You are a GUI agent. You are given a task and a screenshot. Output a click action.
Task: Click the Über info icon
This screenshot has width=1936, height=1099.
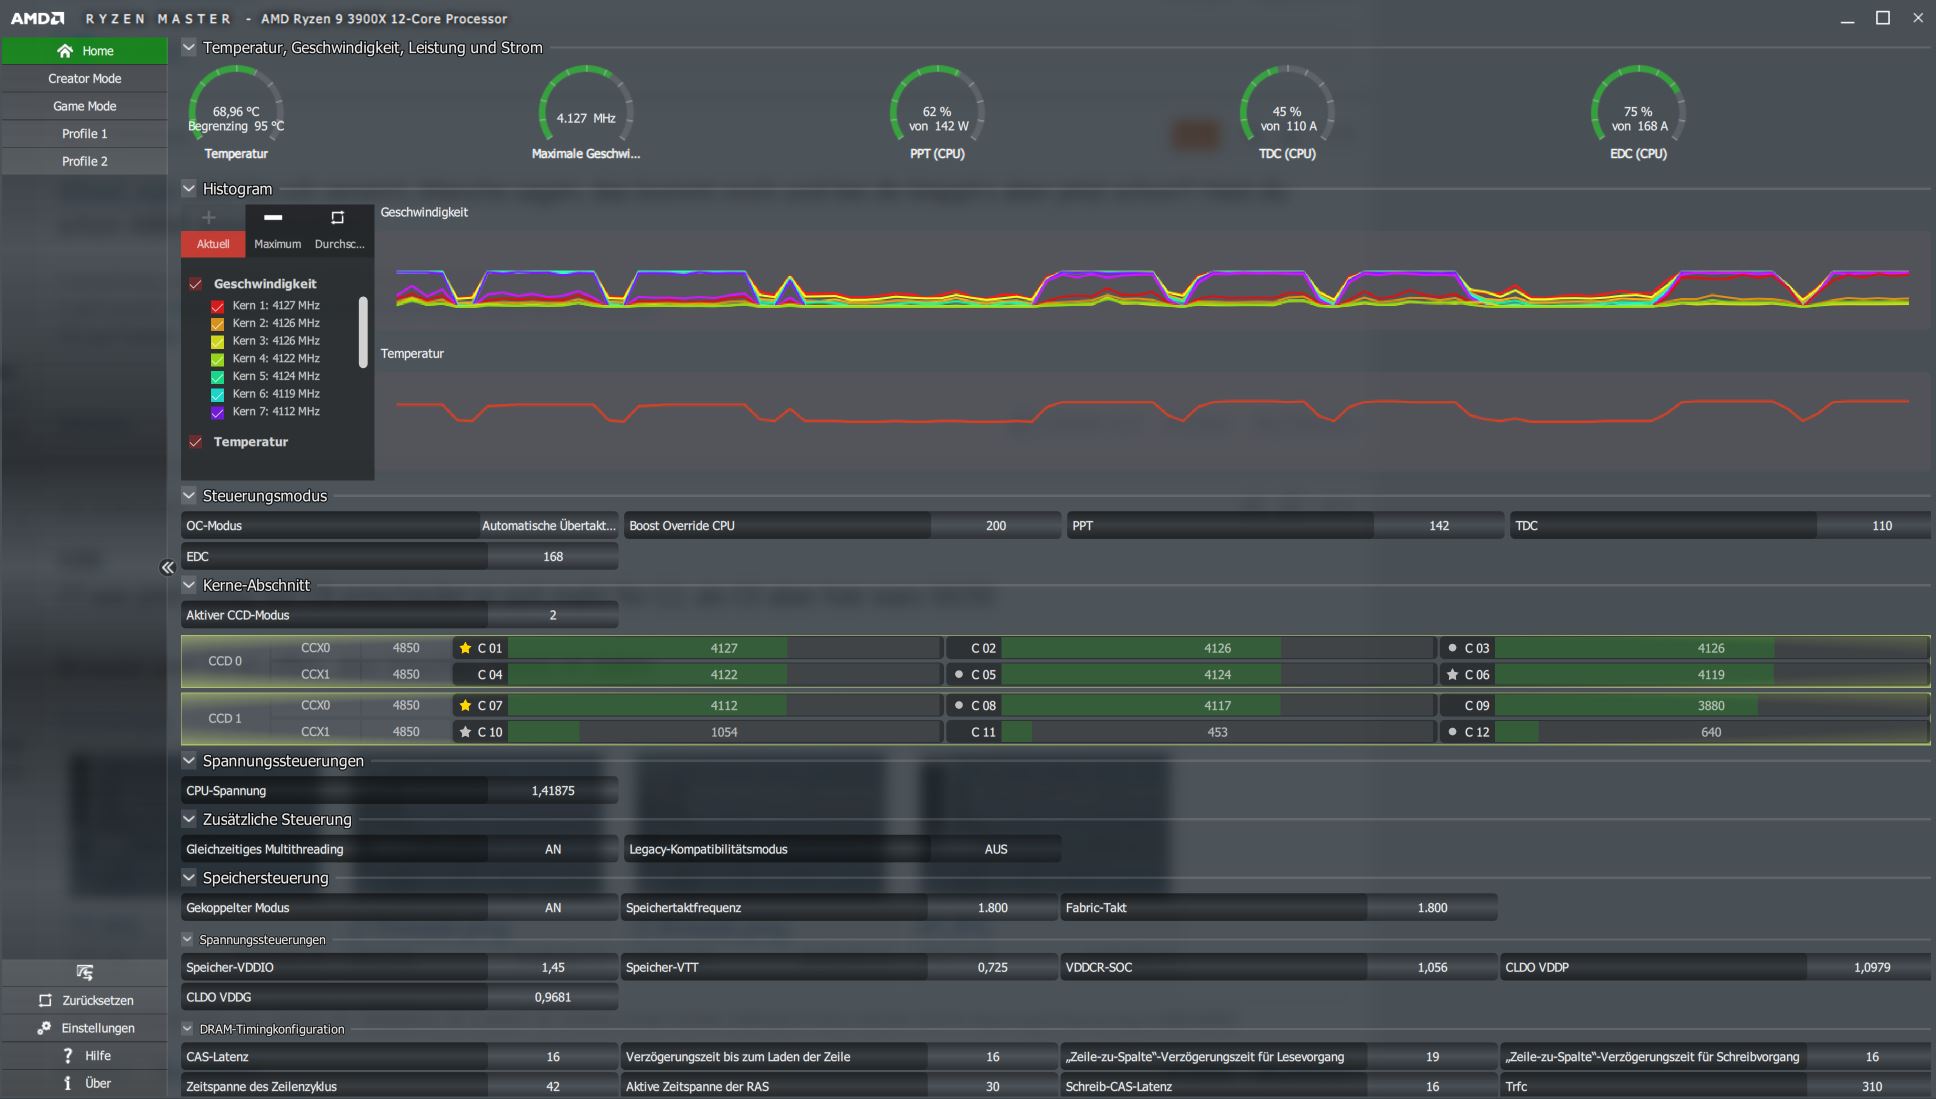click(x=67, y=1083)
